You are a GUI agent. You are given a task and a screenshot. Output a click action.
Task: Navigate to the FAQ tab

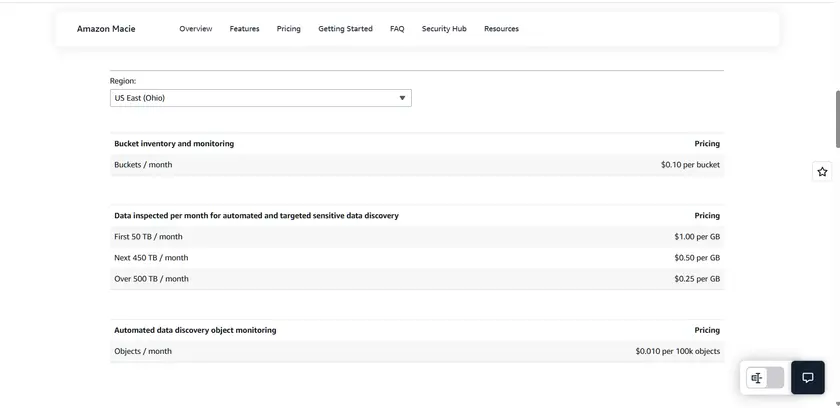(x=397, y=29)
